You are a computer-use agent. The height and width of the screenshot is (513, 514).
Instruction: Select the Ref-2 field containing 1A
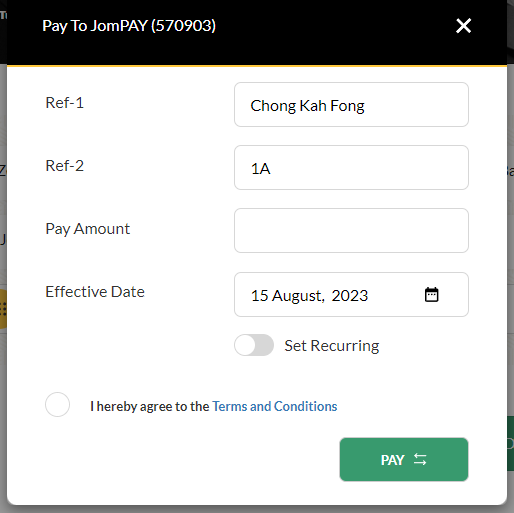coord(351,168)
